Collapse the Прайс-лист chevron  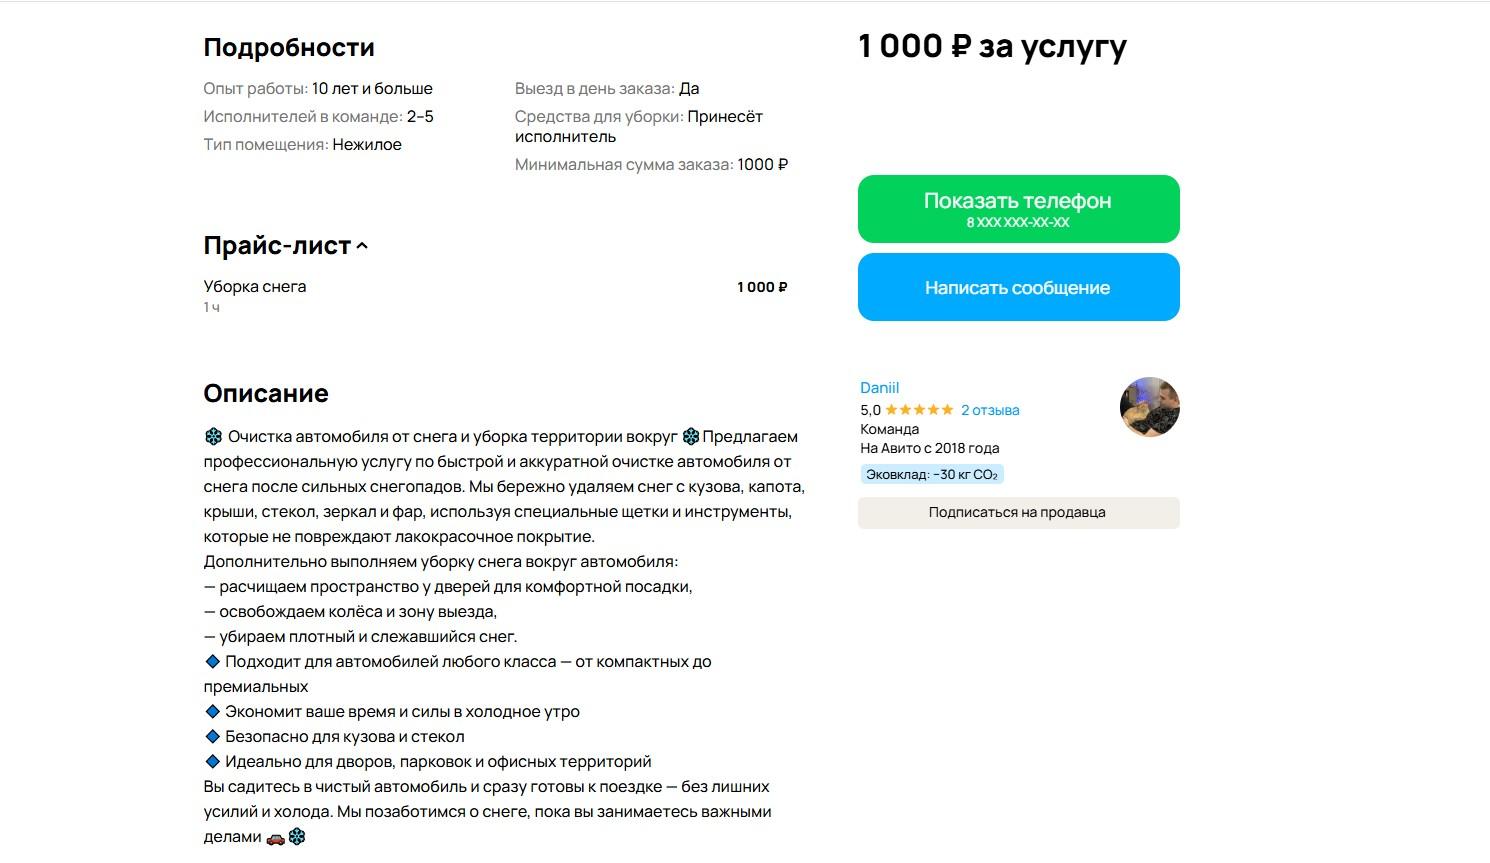pyautogui.click(x=362, y=246)
